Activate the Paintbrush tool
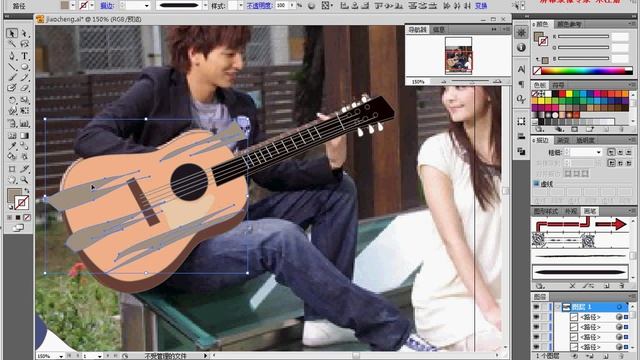The height and width of the screenshot is (360, 640). (x=12, y=78)
